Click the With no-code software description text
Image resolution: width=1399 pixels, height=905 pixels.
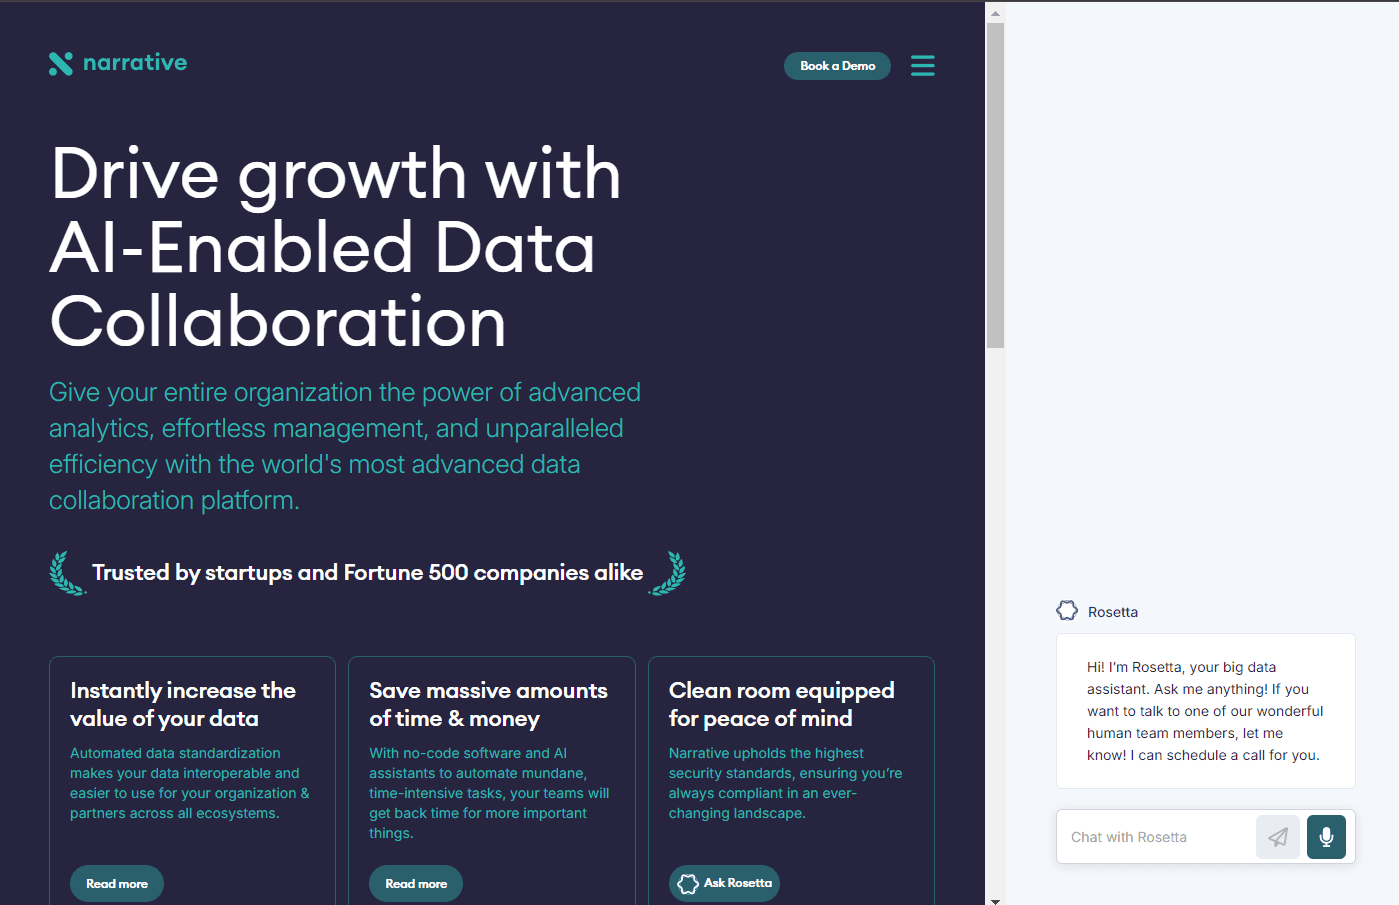click(489, 793)
